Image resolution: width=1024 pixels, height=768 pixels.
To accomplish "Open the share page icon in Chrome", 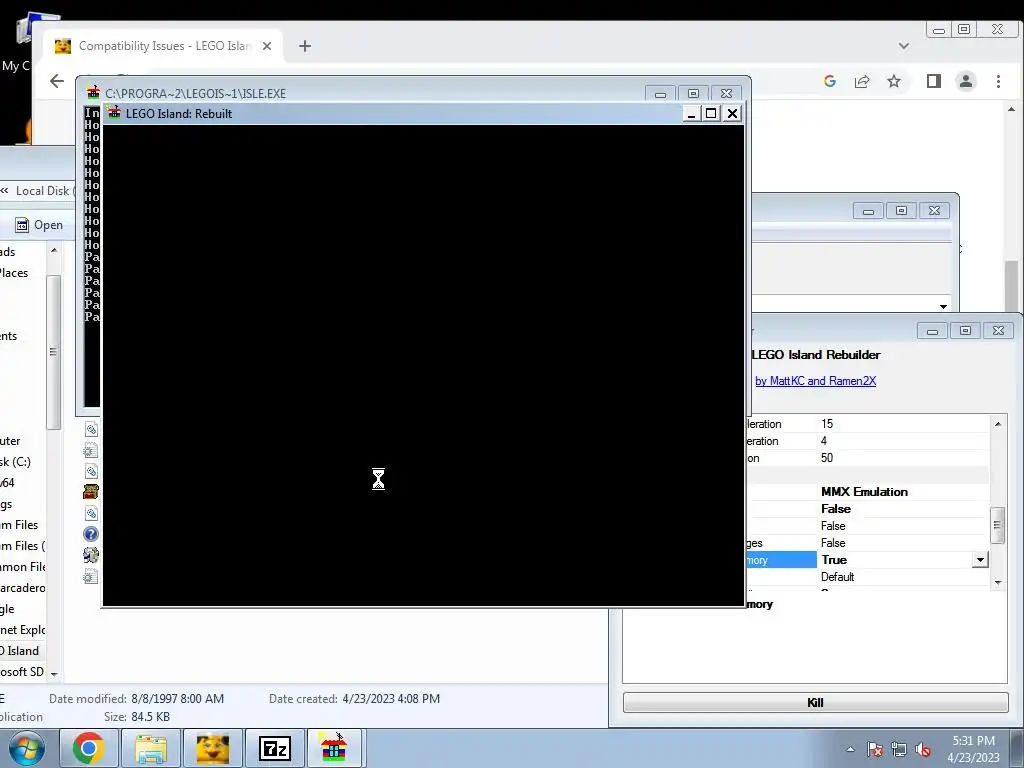I will coord(862,81).
